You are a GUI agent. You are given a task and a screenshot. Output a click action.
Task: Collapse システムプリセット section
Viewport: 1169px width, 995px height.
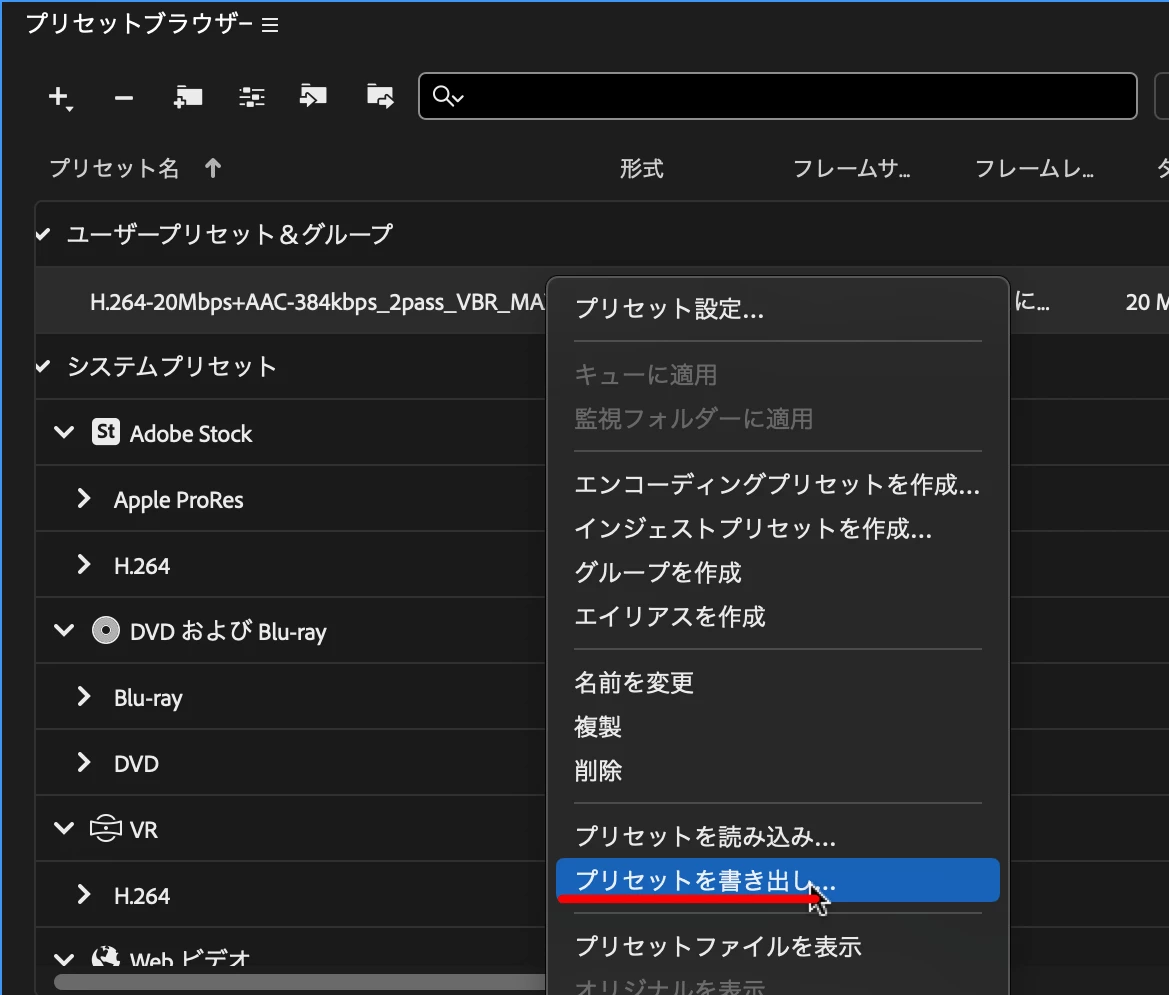[x=43, y=367]
